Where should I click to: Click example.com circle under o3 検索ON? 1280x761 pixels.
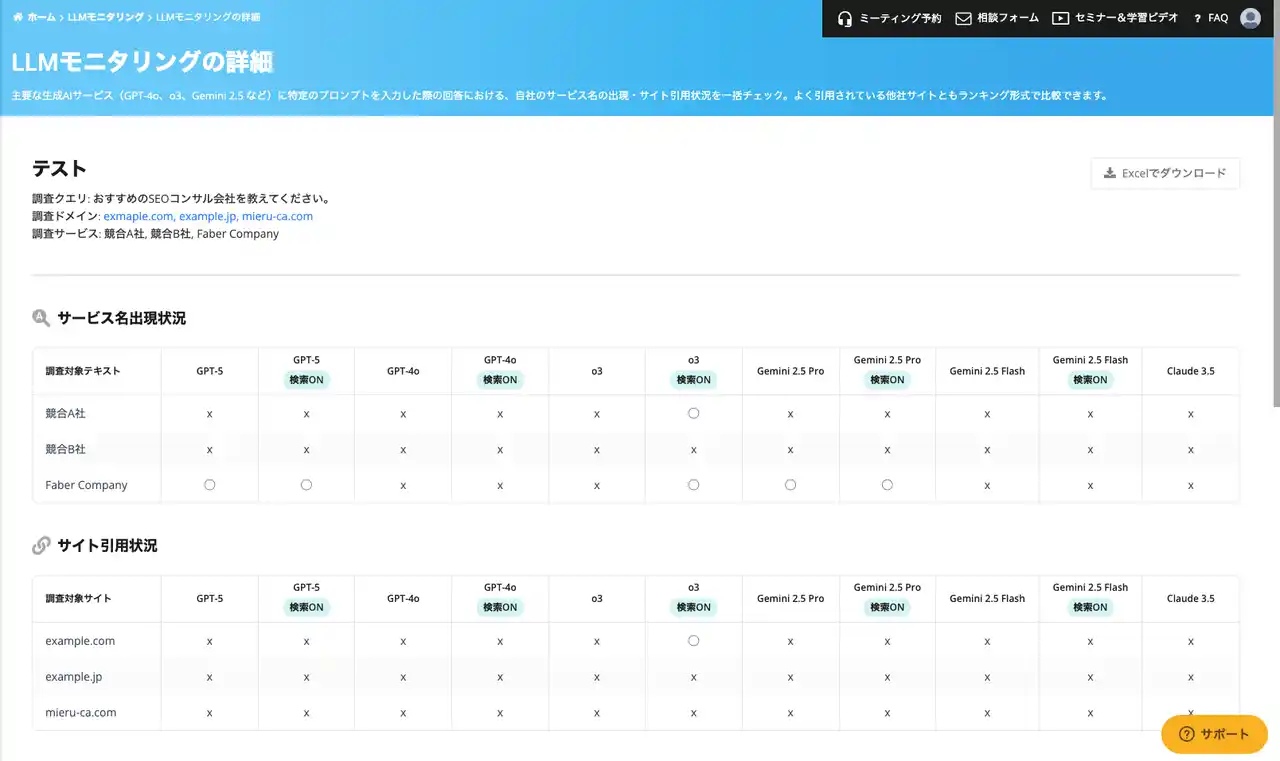pos(693,641)
